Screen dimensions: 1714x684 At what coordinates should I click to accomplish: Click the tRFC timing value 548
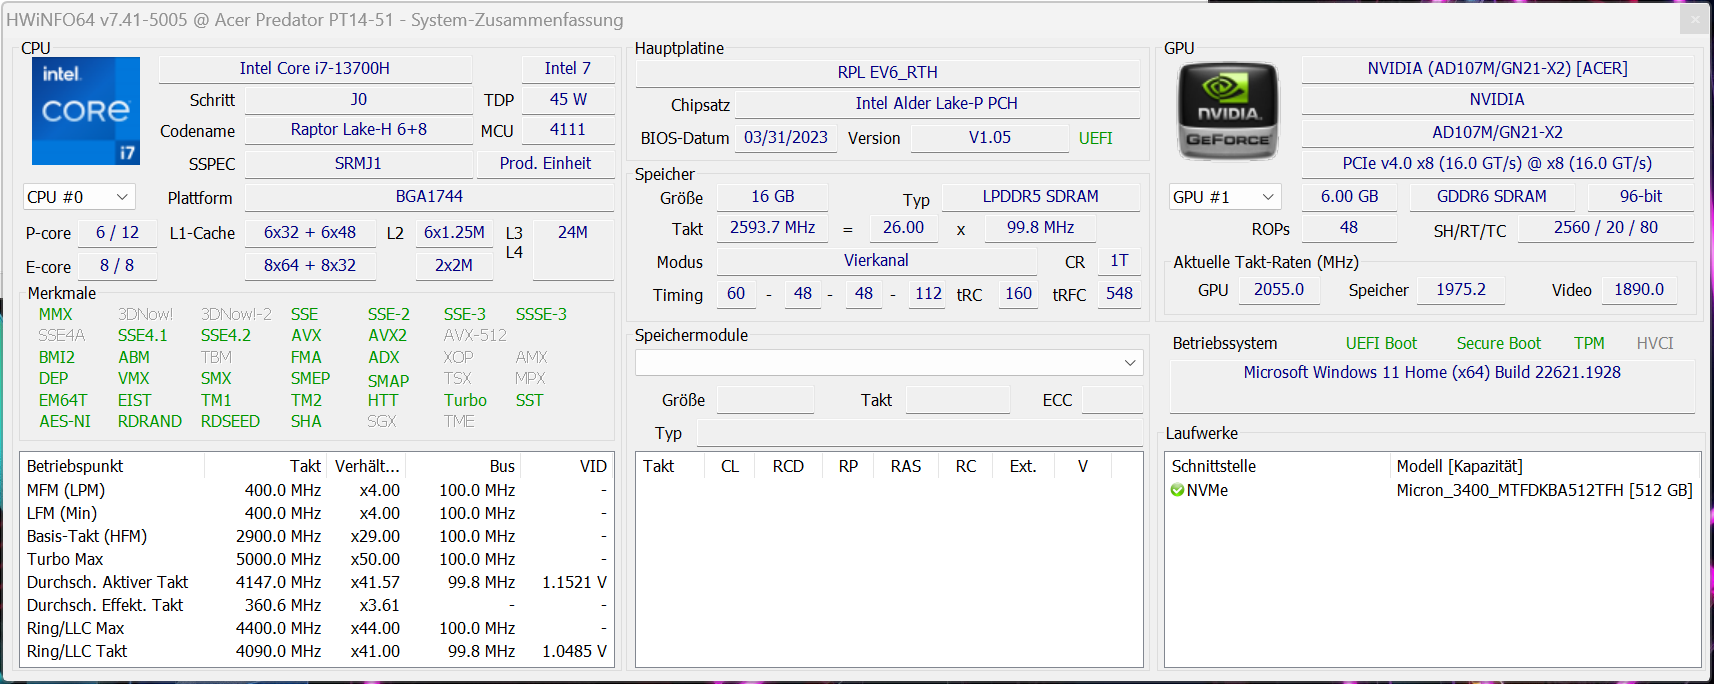(x=1119, y=293)
